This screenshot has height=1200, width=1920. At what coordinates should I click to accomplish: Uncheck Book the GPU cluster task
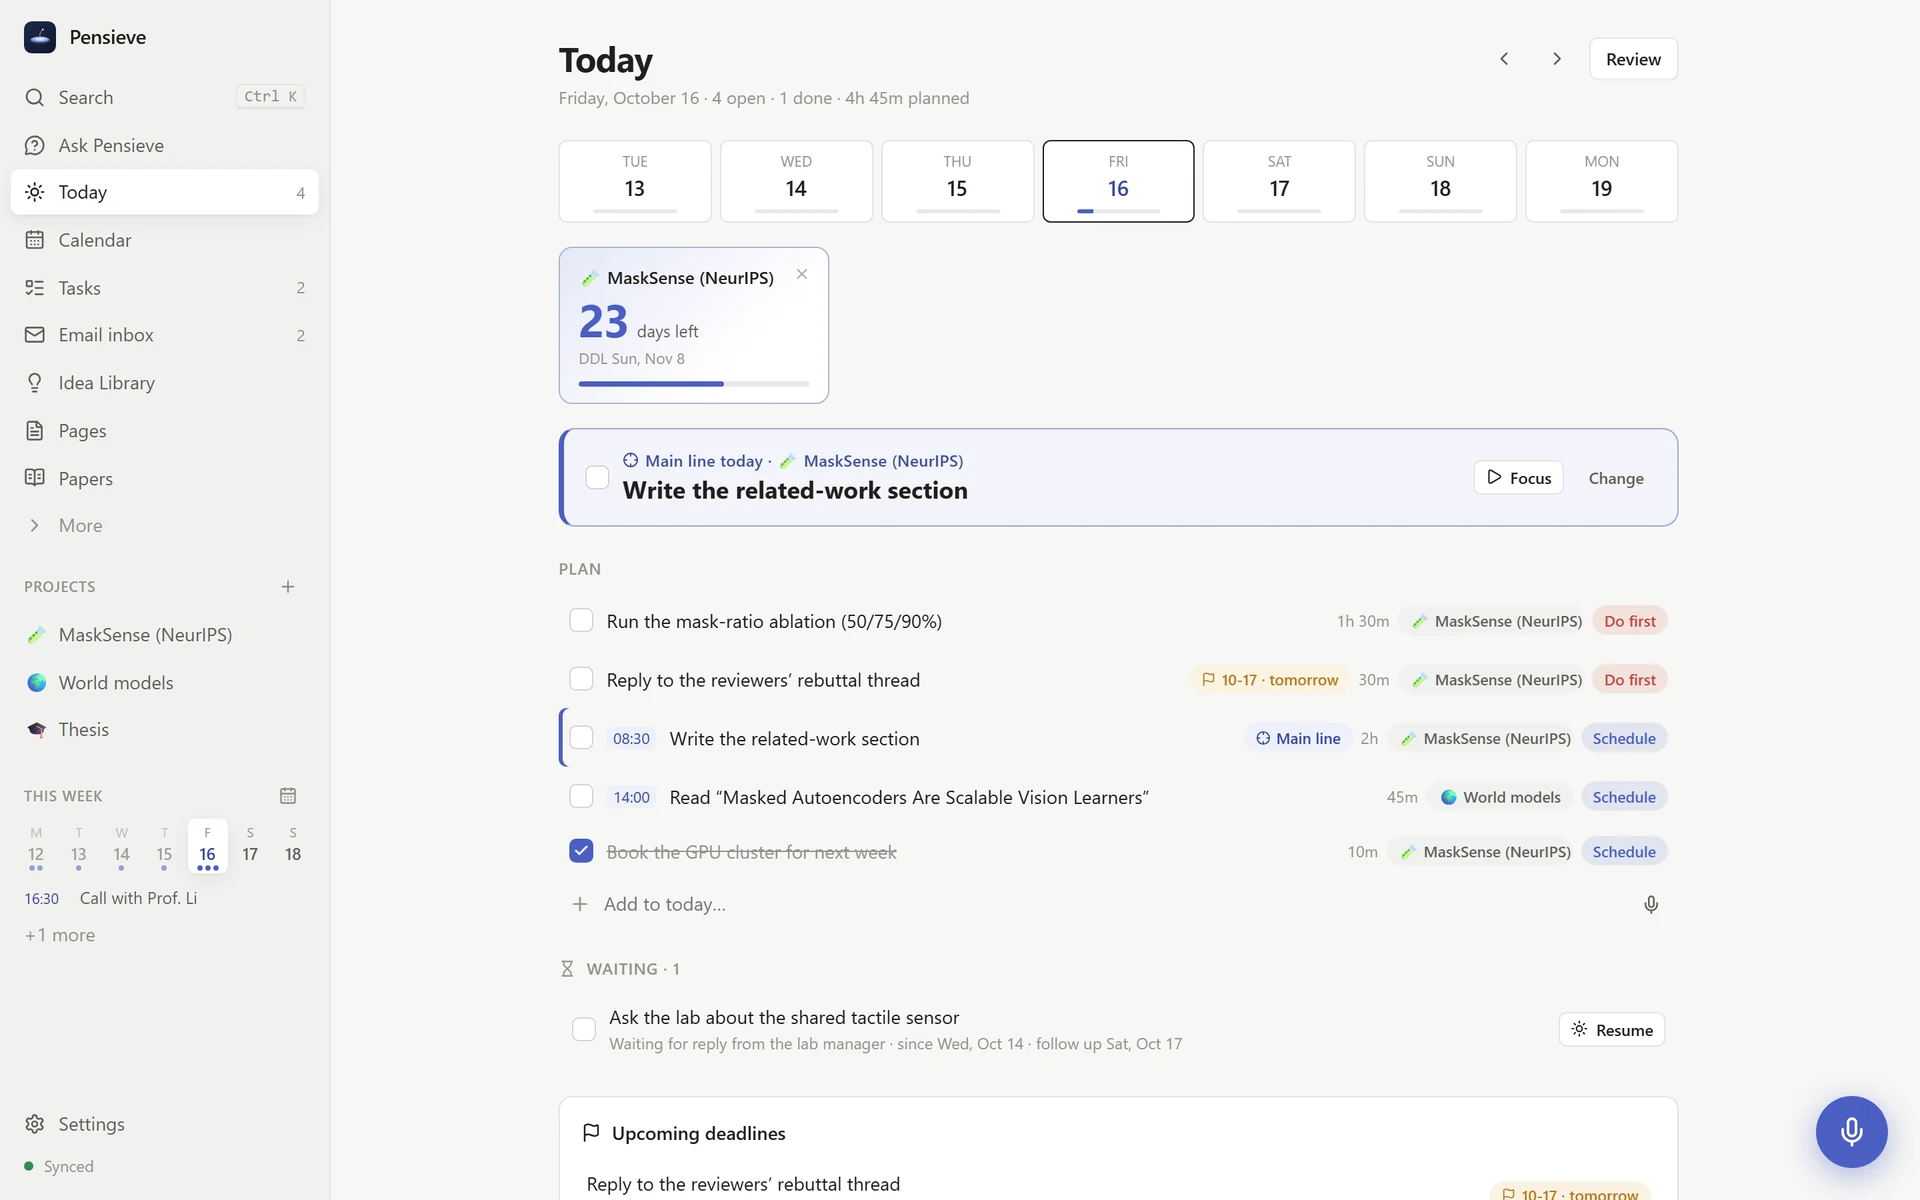tap(581, 851)
